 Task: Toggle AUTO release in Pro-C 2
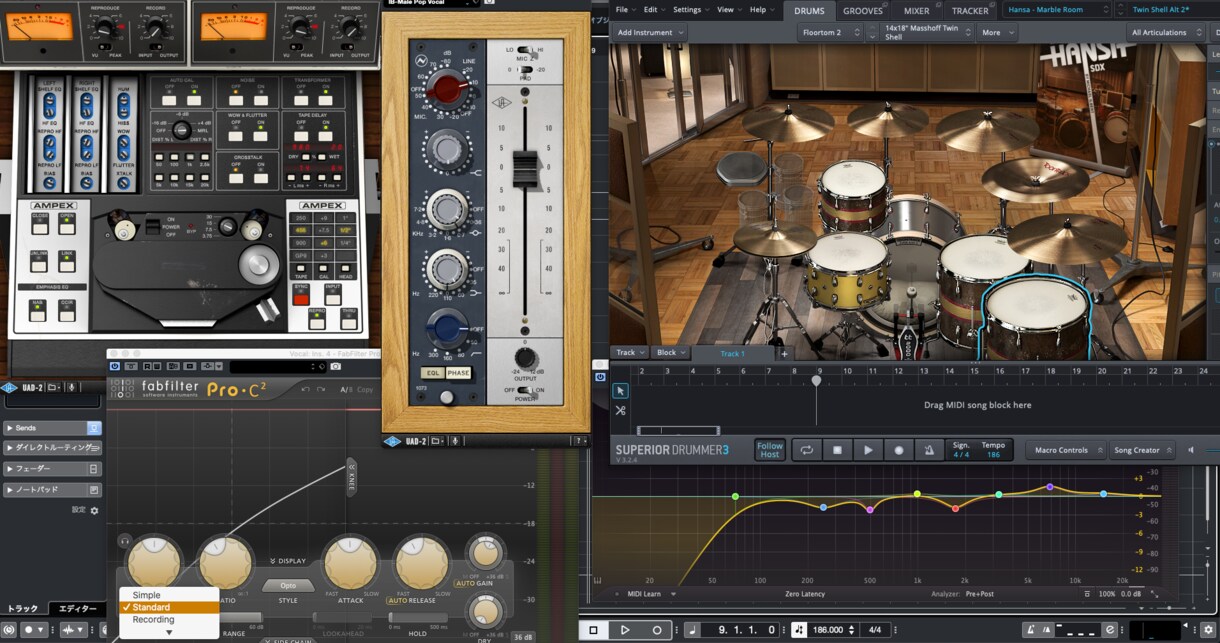point(398,600)
